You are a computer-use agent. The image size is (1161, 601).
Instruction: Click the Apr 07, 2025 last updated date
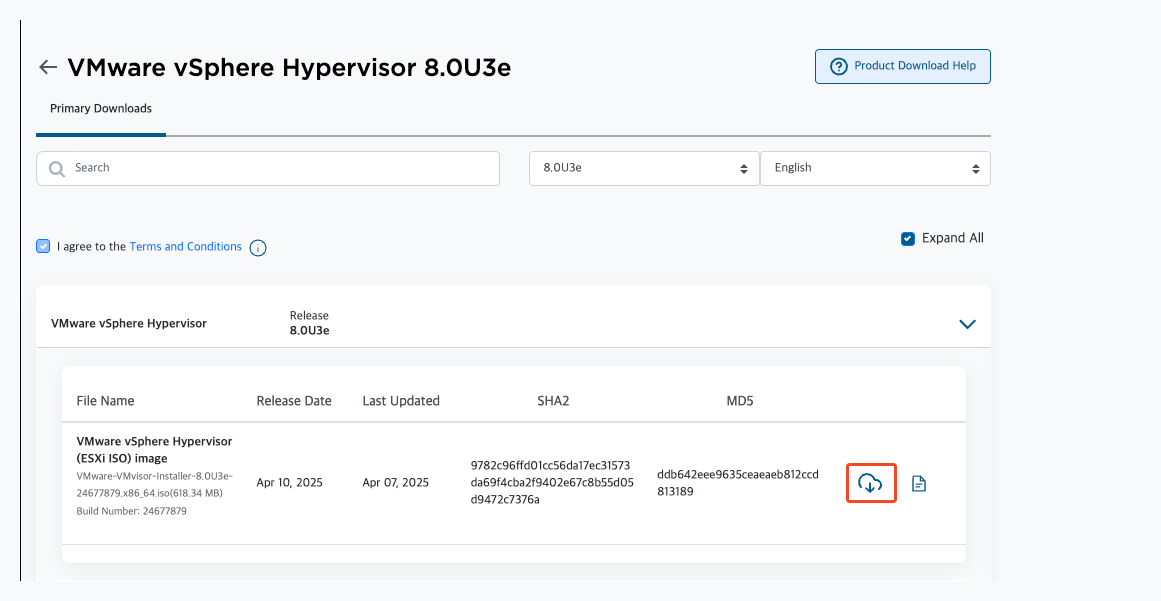click(x=395, y=483)
